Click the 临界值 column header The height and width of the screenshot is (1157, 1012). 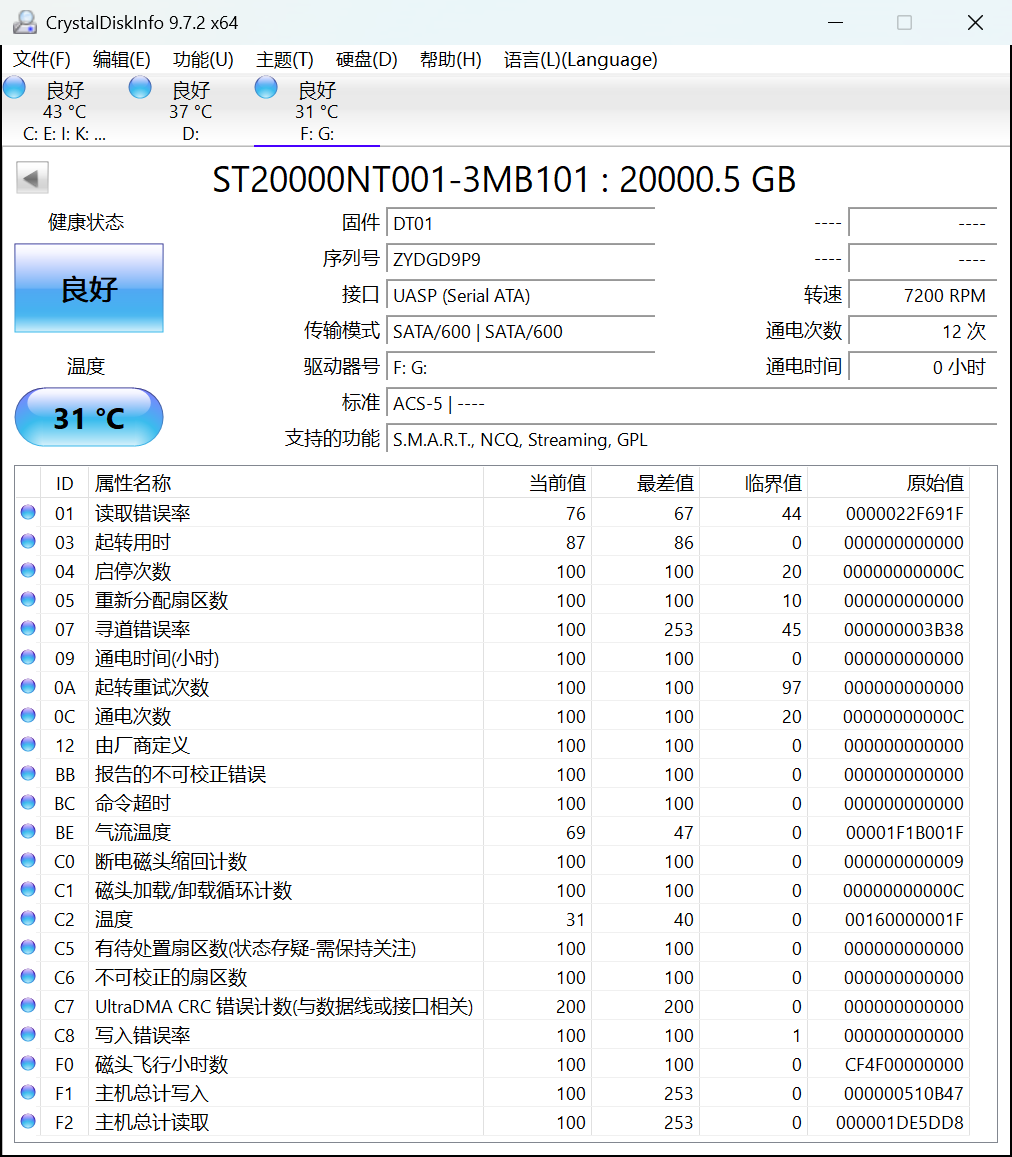(x=753, y=483)
